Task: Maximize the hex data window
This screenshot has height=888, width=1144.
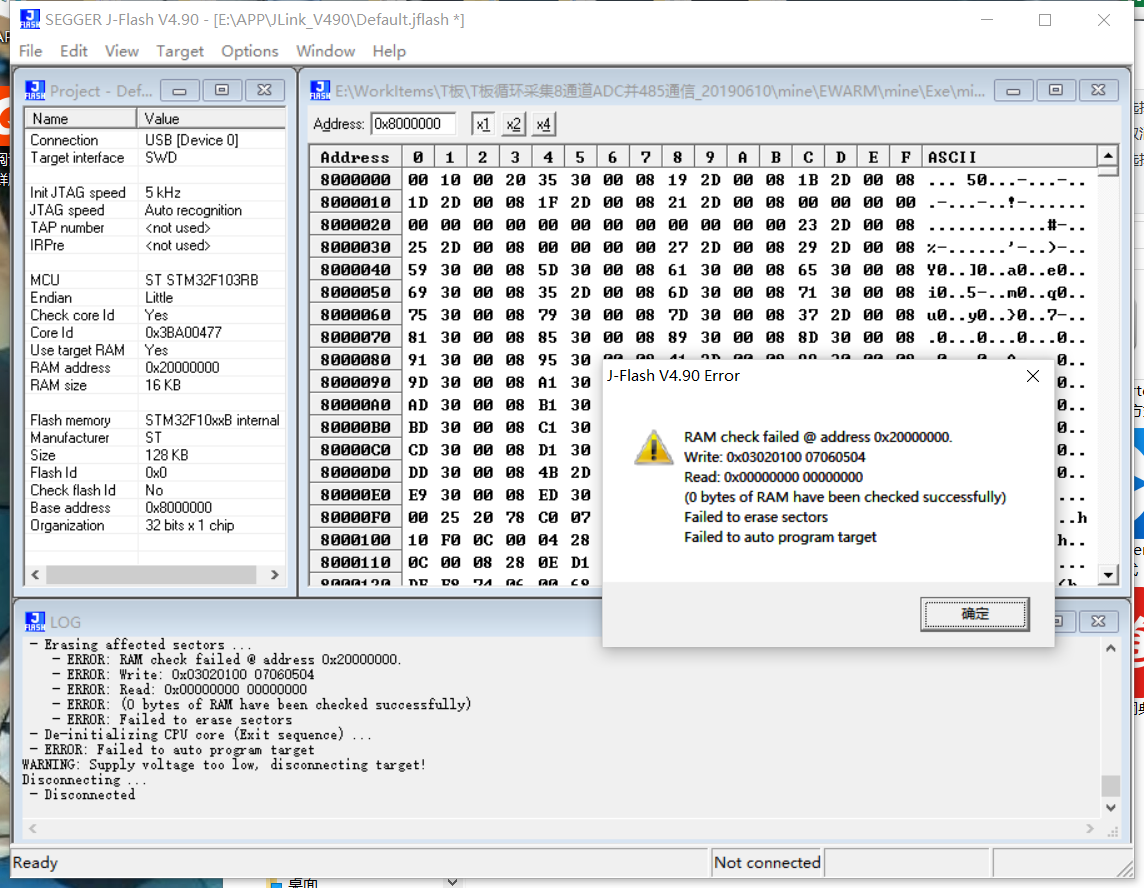Action: pyautogui.click(x=1056, y=90)
